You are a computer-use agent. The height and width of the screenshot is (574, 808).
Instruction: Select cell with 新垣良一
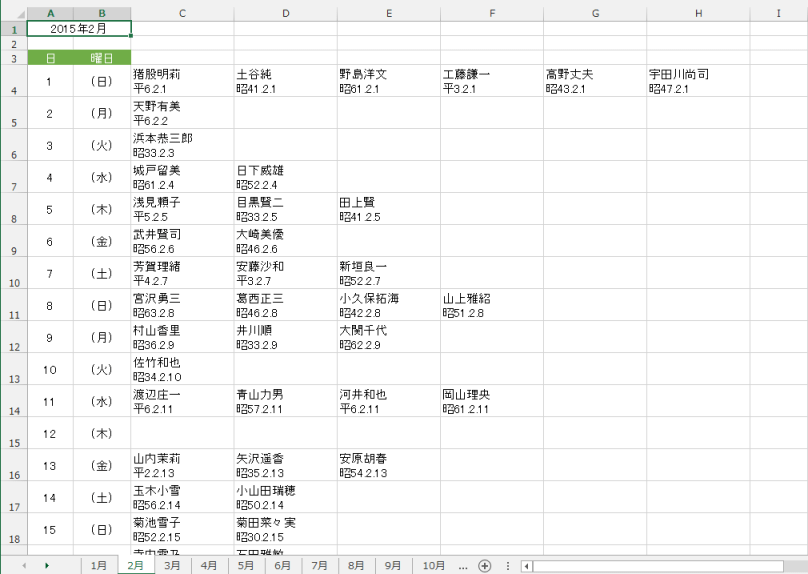pyautogui.click(x=389, y=273)
